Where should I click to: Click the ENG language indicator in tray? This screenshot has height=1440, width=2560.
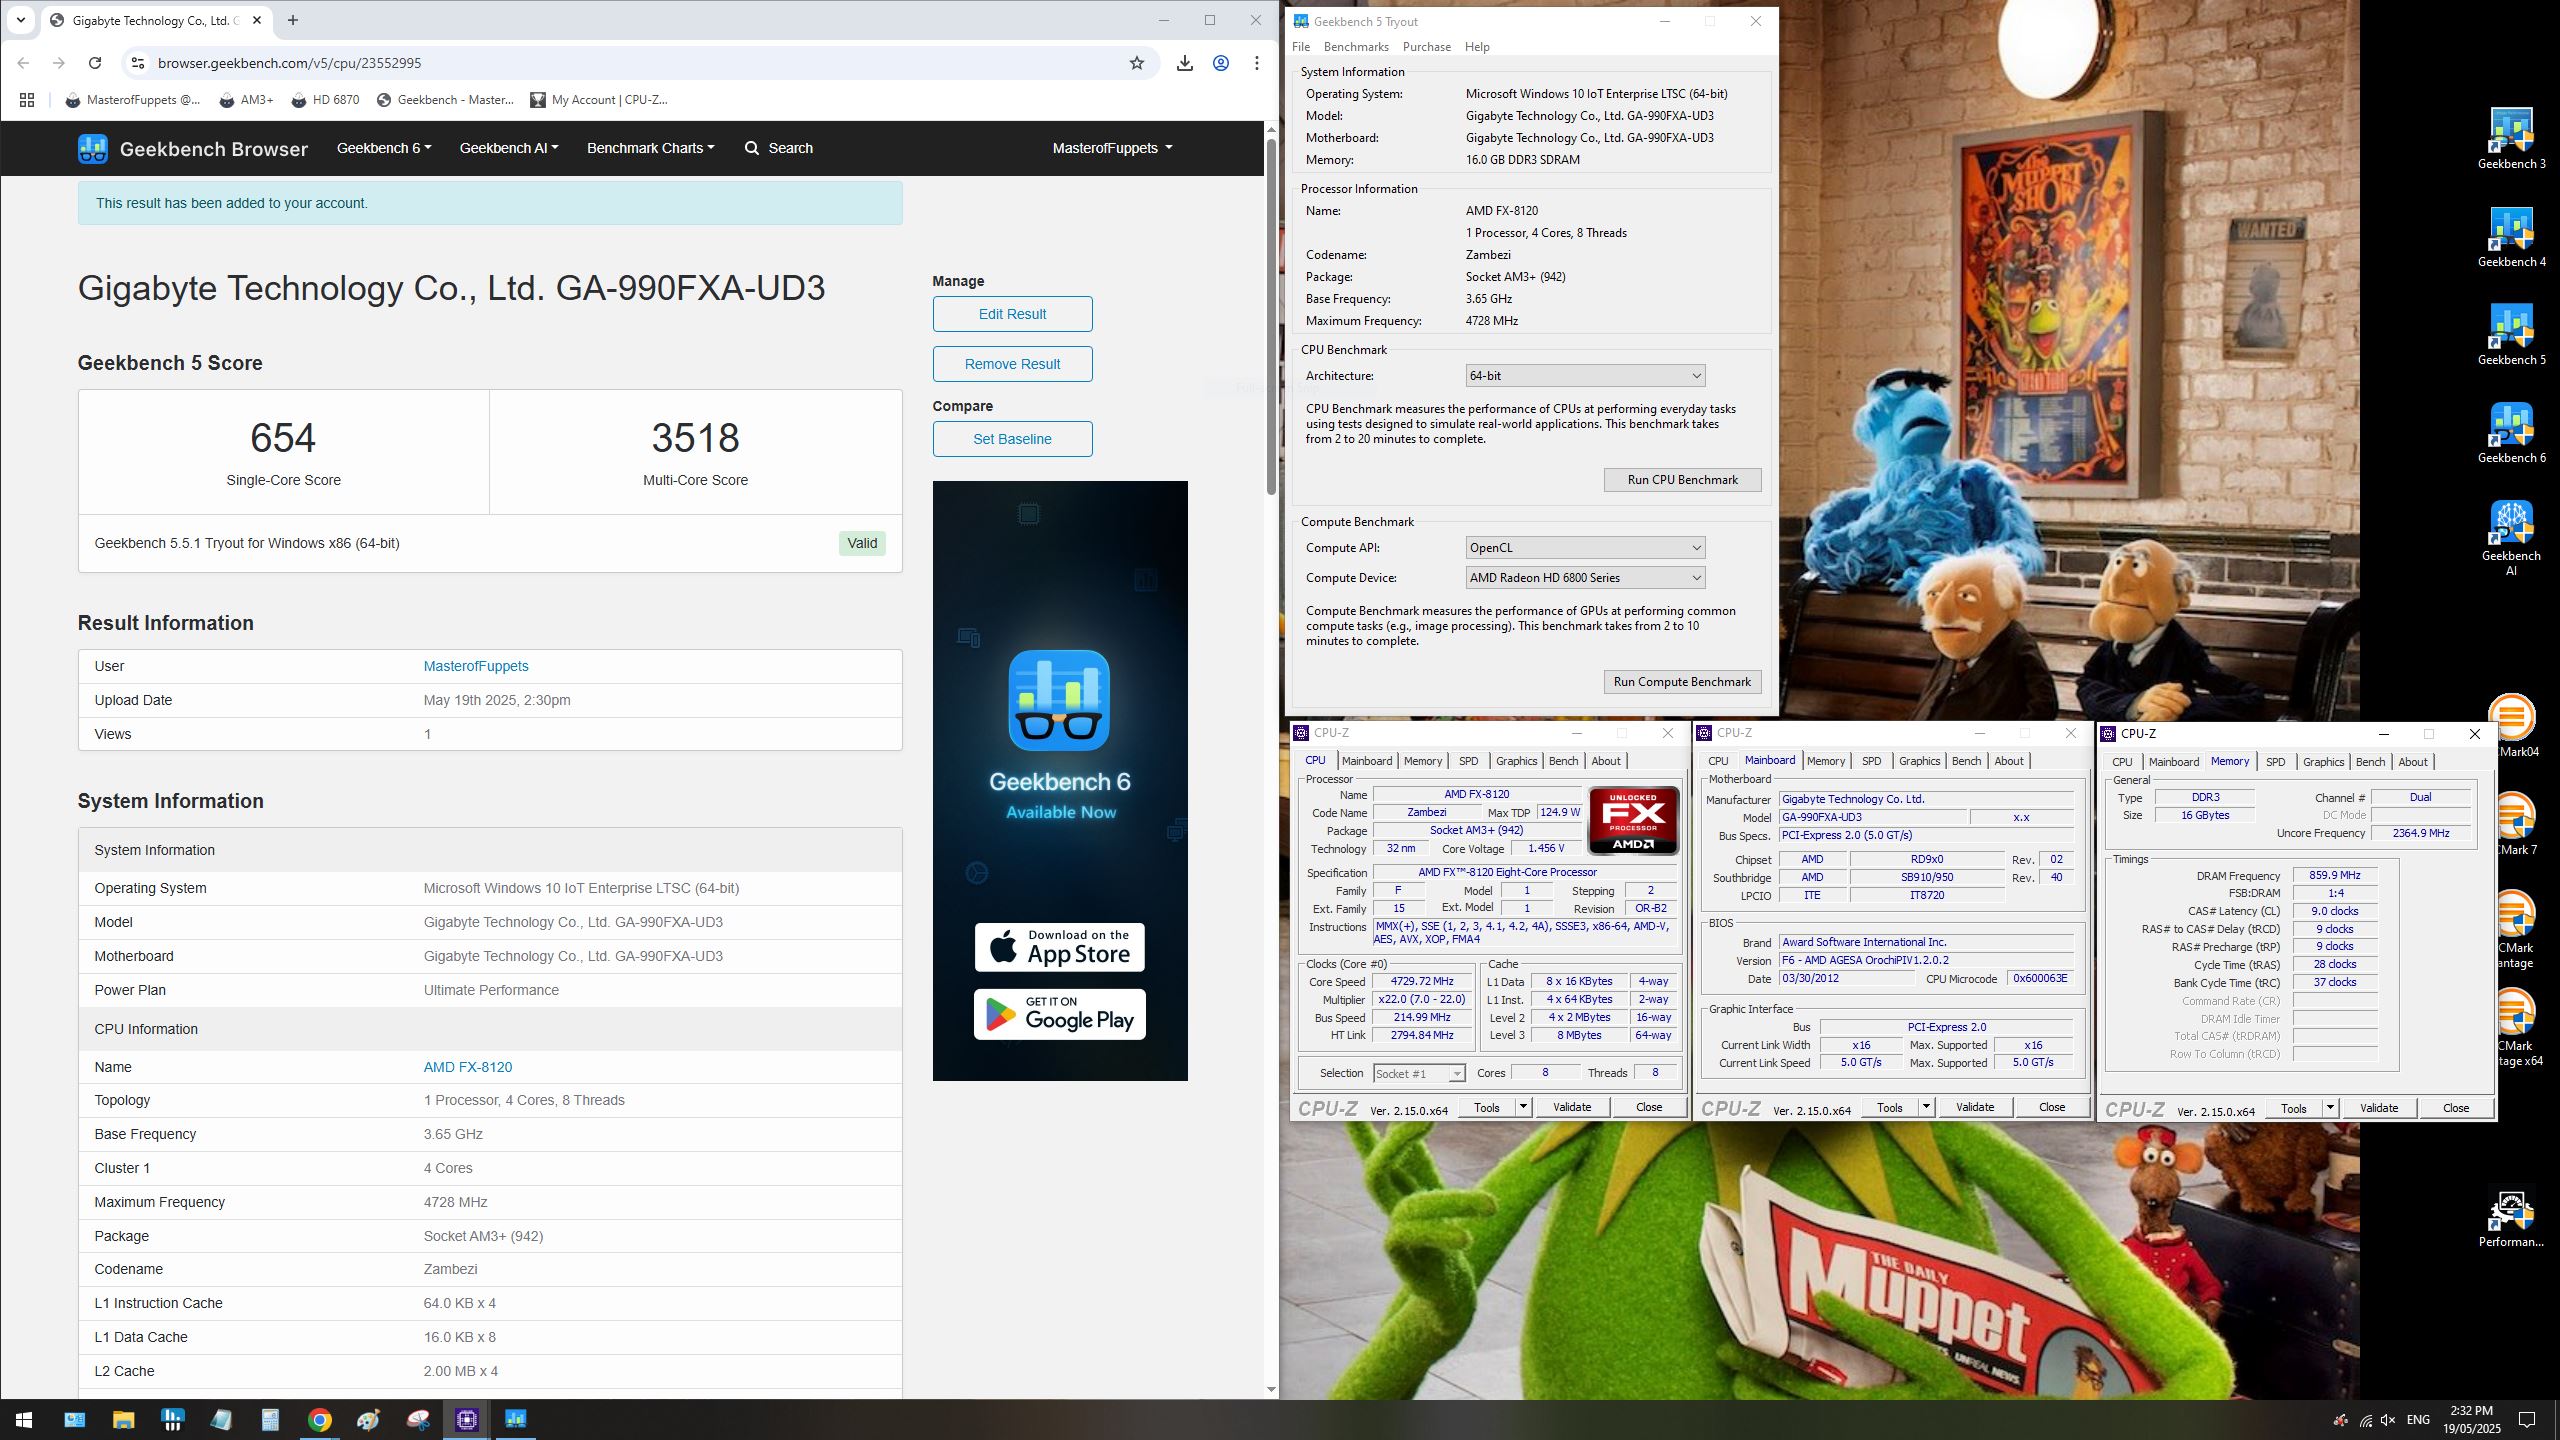tap(2418, 1420)
